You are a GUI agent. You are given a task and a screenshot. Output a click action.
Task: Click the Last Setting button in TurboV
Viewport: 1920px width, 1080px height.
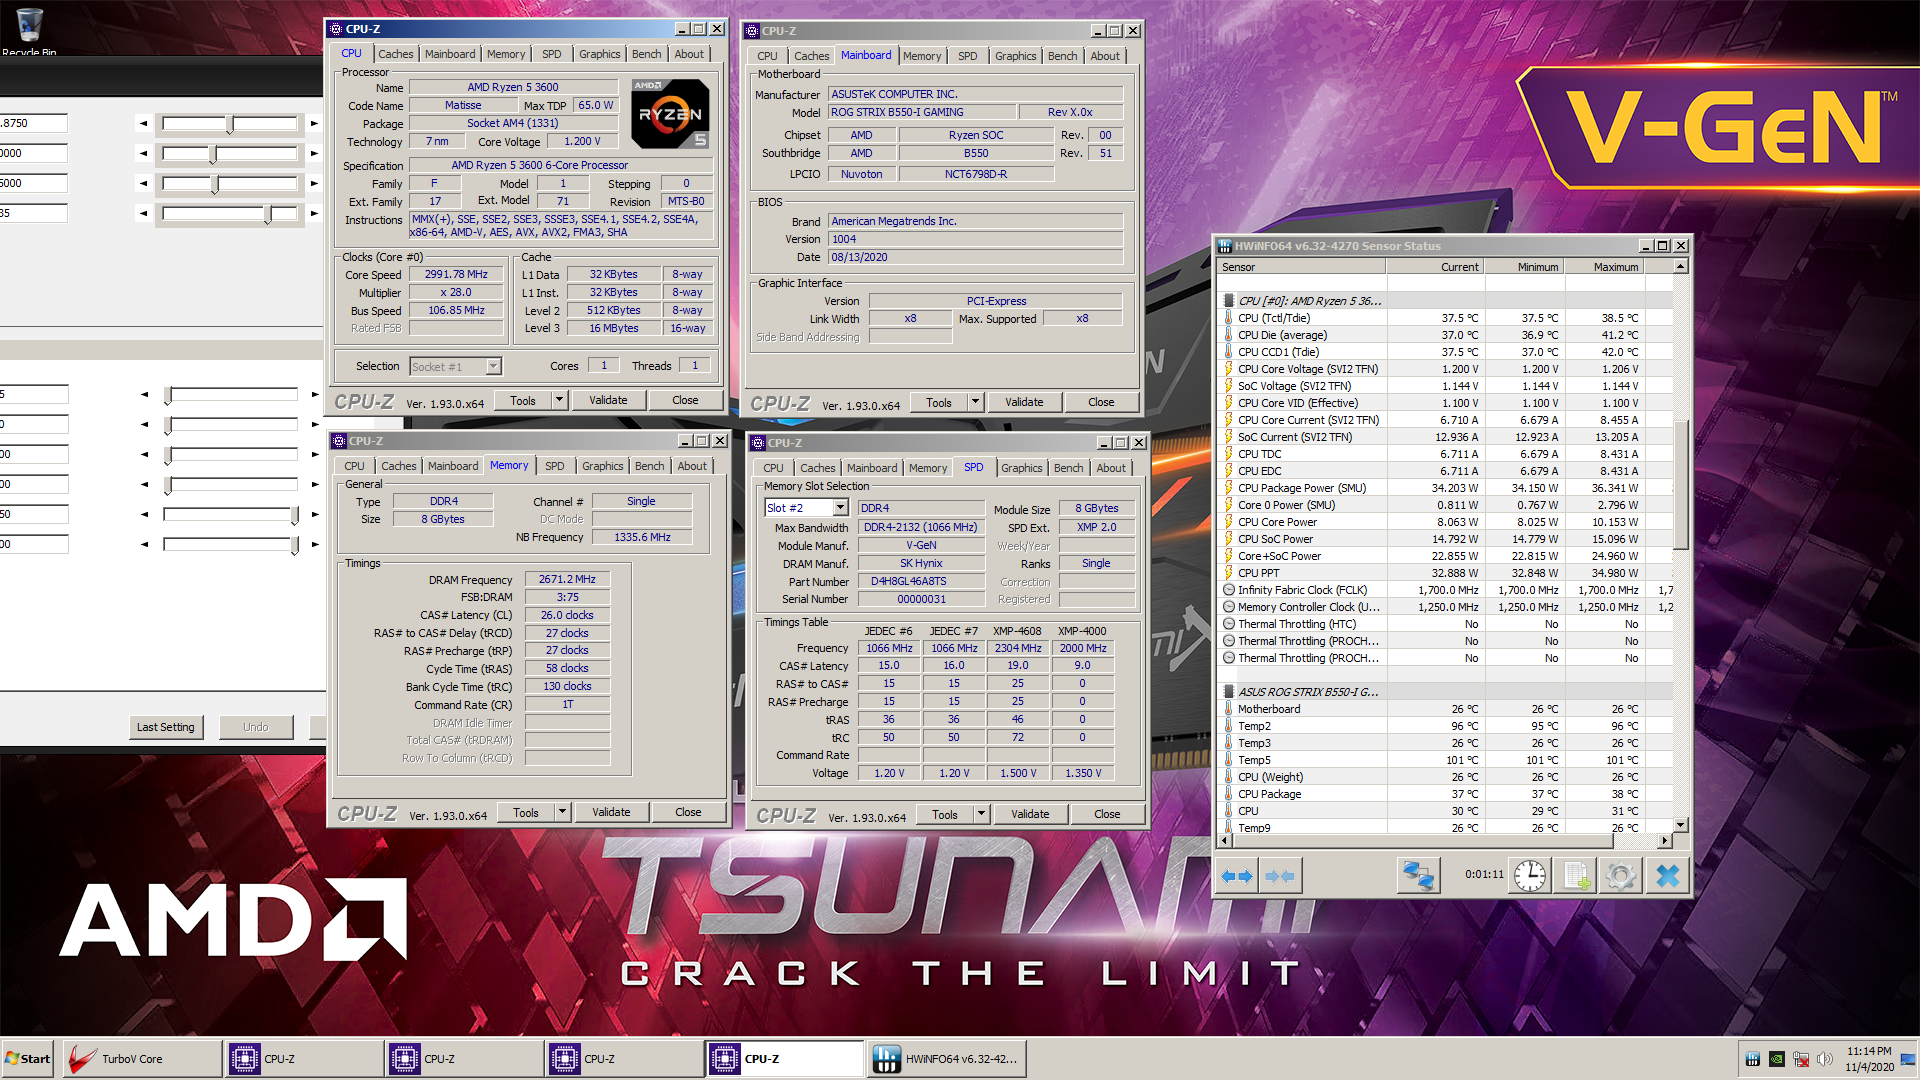pos(166,727)
